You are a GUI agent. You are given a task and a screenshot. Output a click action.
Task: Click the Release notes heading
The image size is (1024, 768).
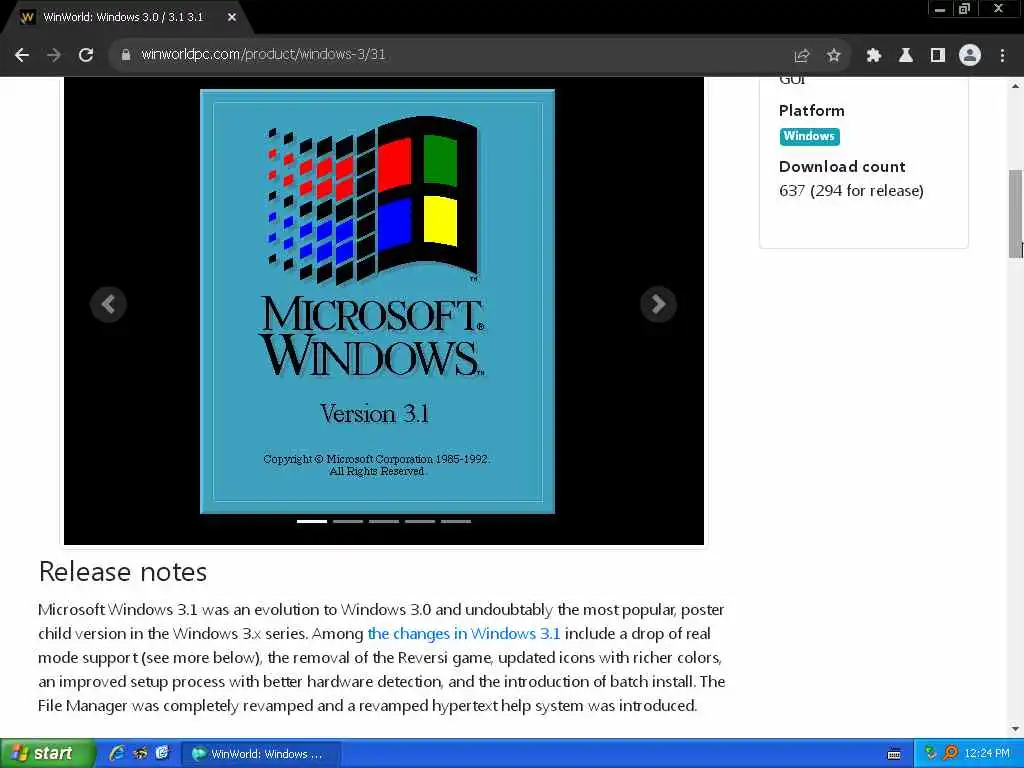(123, 571)
